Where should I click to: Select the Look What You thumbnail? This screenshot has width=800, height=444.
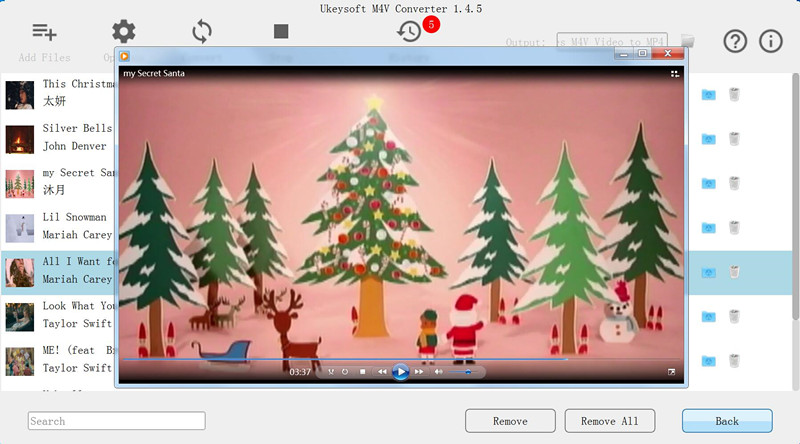(x=20, y=316)
